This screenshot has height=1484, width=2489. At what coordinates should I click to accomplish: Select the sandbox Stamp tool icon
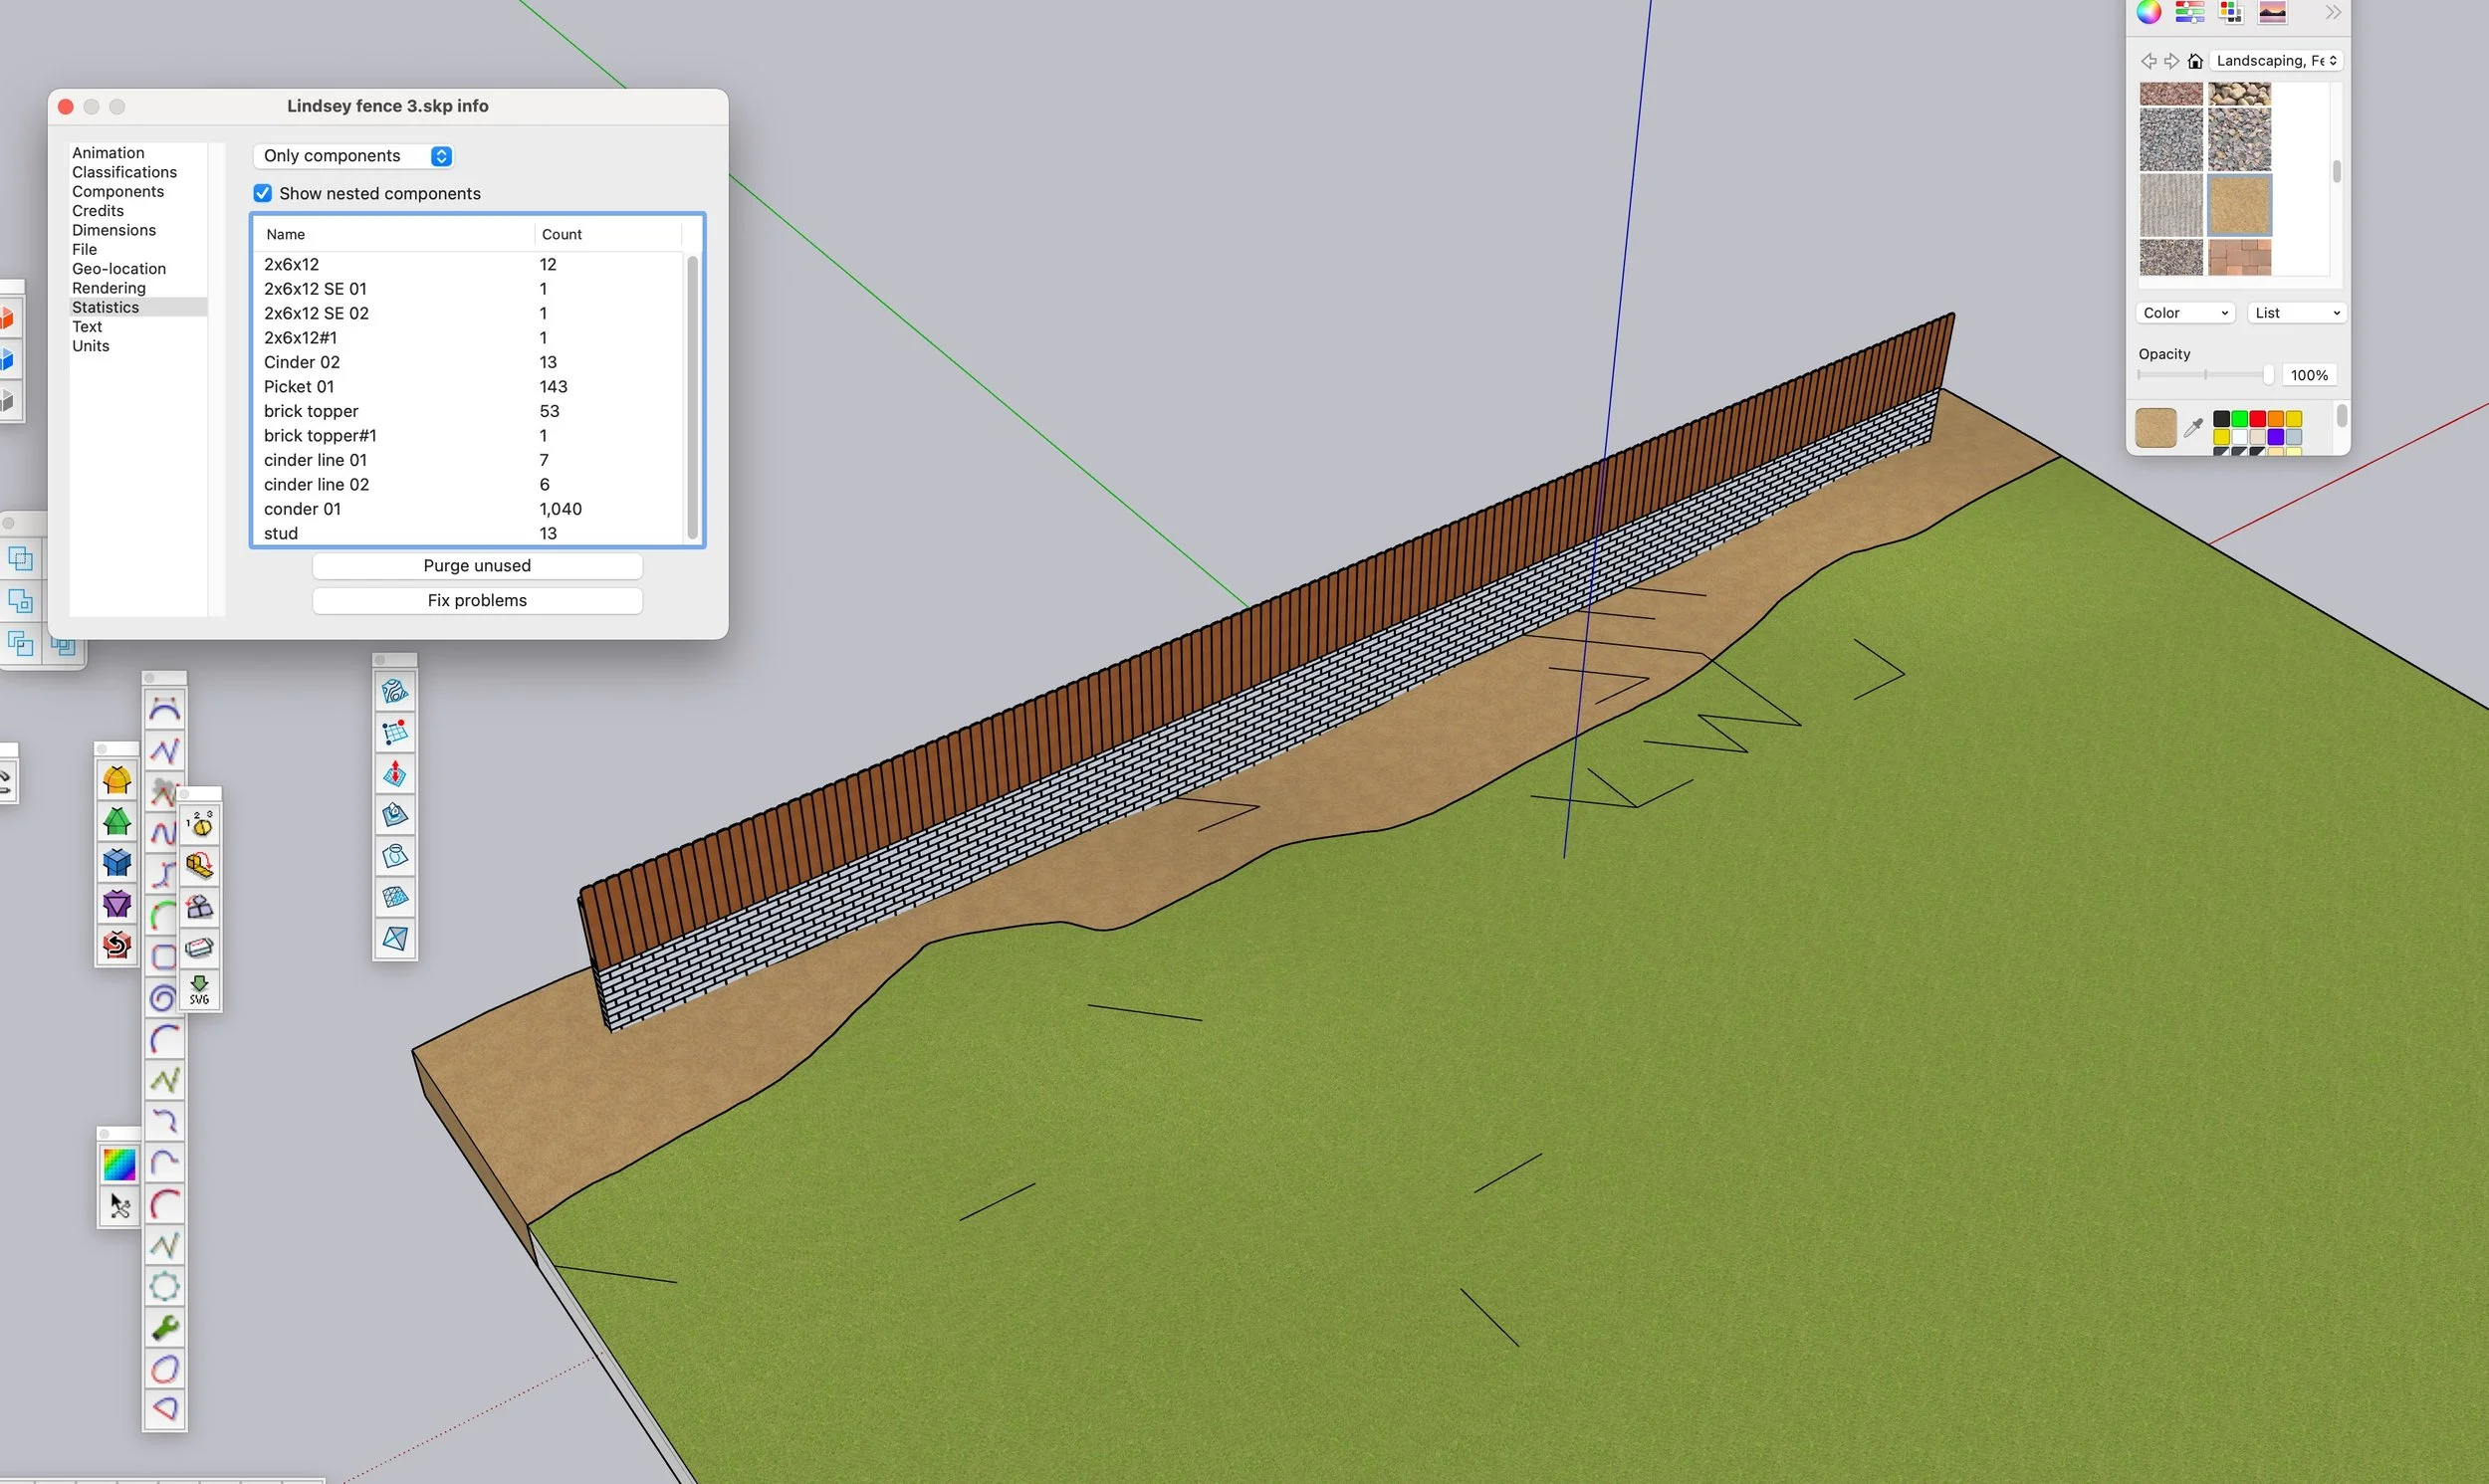click(395, 815)
